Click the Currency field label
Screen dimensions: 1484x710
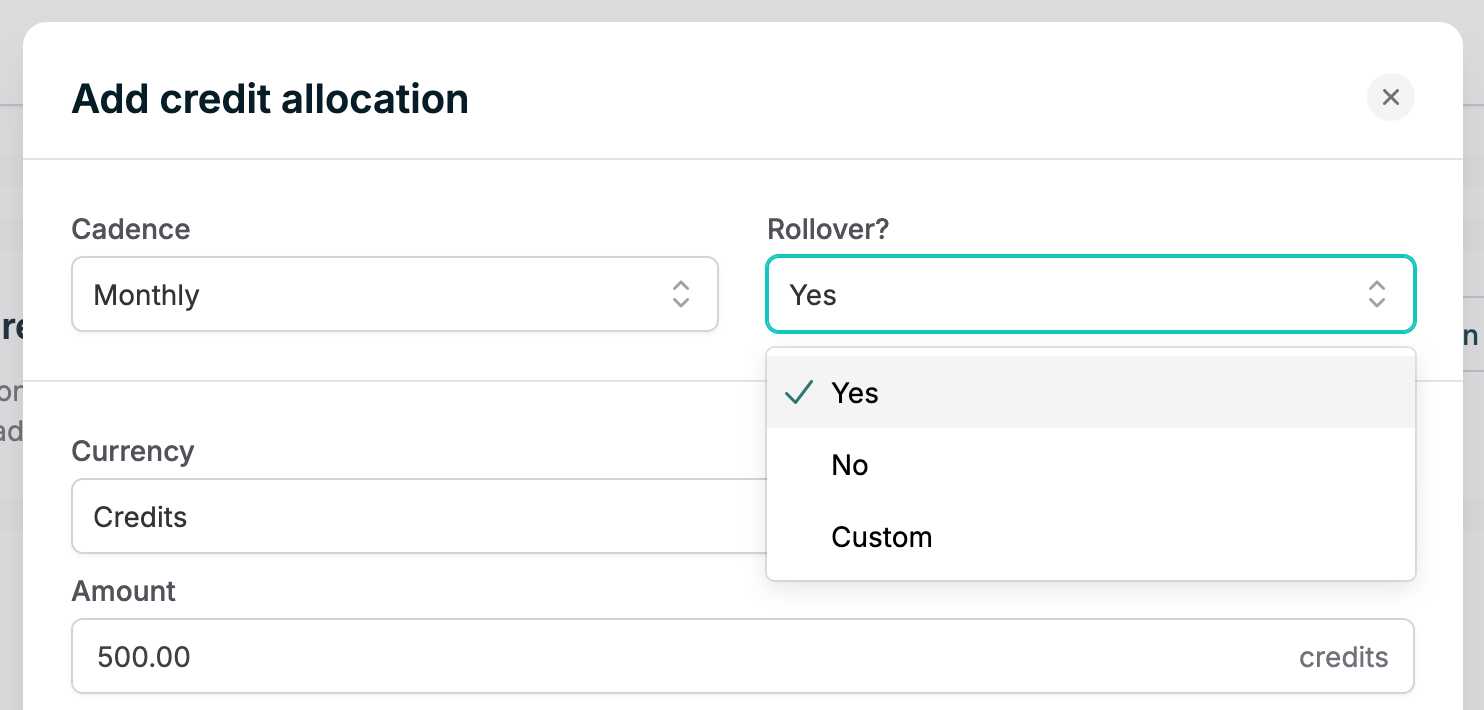tap(133, 451)
